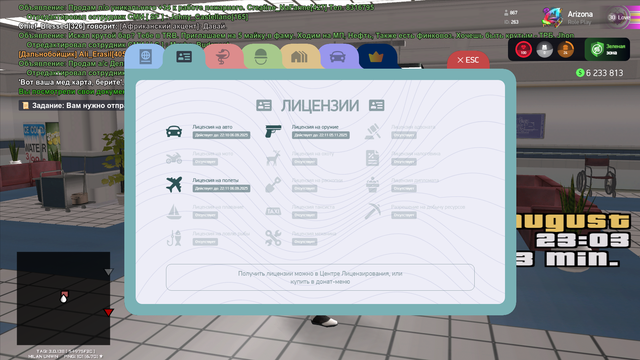Click the weapon license validity date badge
The height and width of the screenshot is (360, 640).
(320, 135)
